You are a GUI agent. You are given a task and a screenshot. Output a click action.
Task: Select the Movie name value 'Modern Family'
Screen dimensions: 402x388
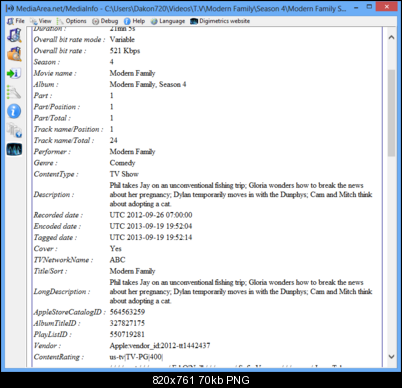point(132,73)
